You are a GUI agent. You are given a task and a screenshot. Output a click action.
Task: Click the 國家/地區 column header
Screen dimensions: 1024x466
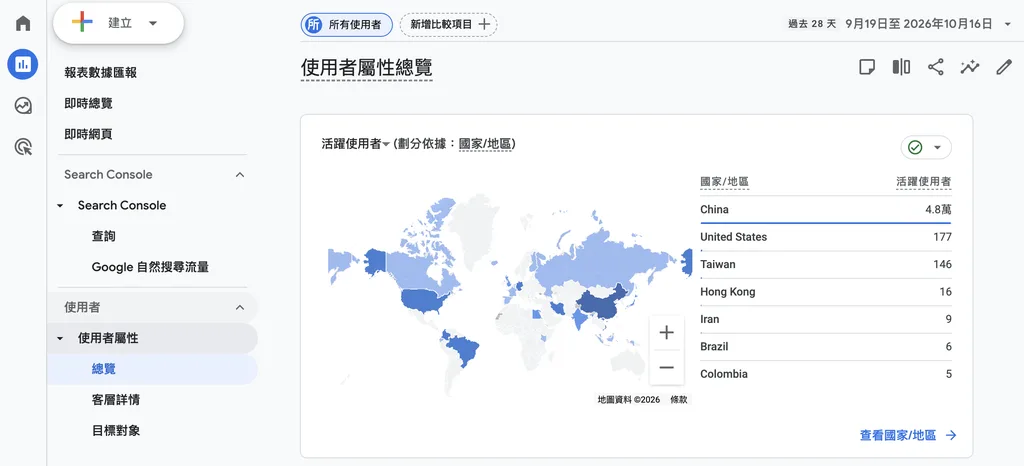724,182
